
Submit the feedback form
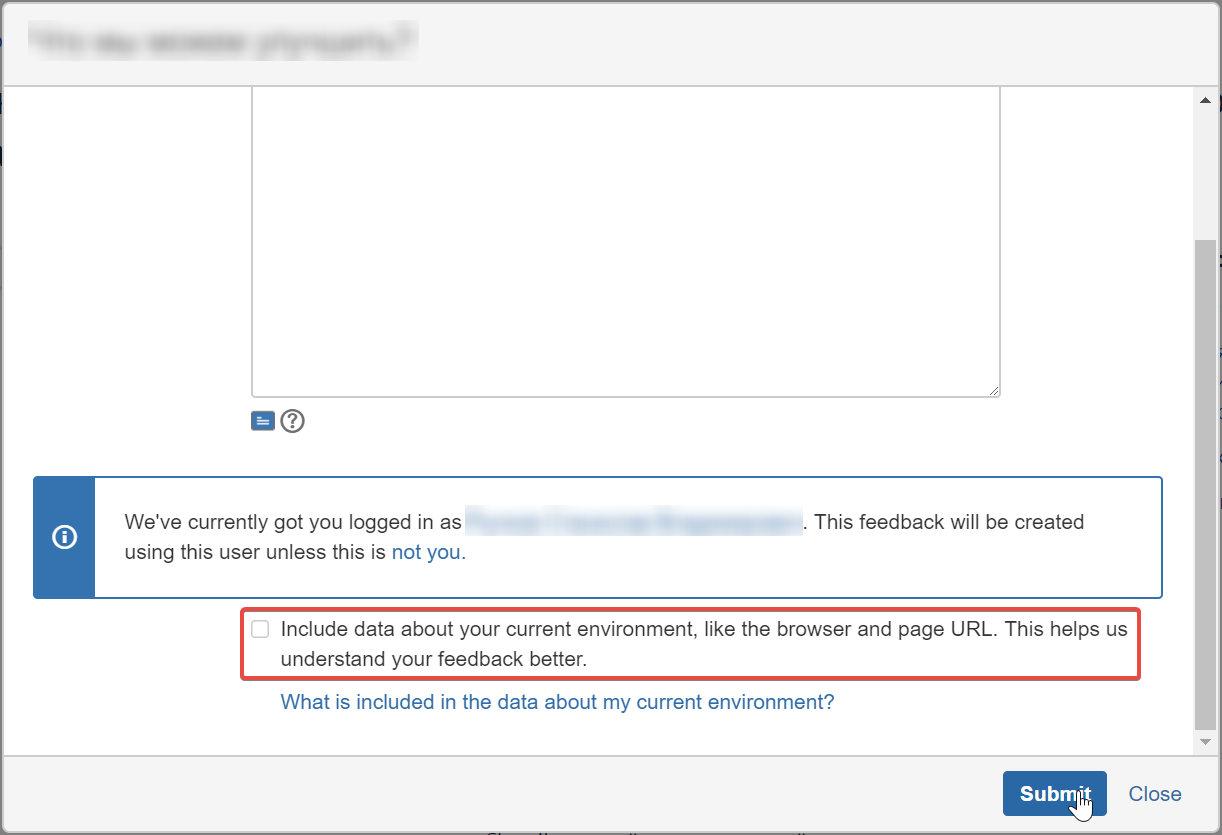(x=1055, y=794)
